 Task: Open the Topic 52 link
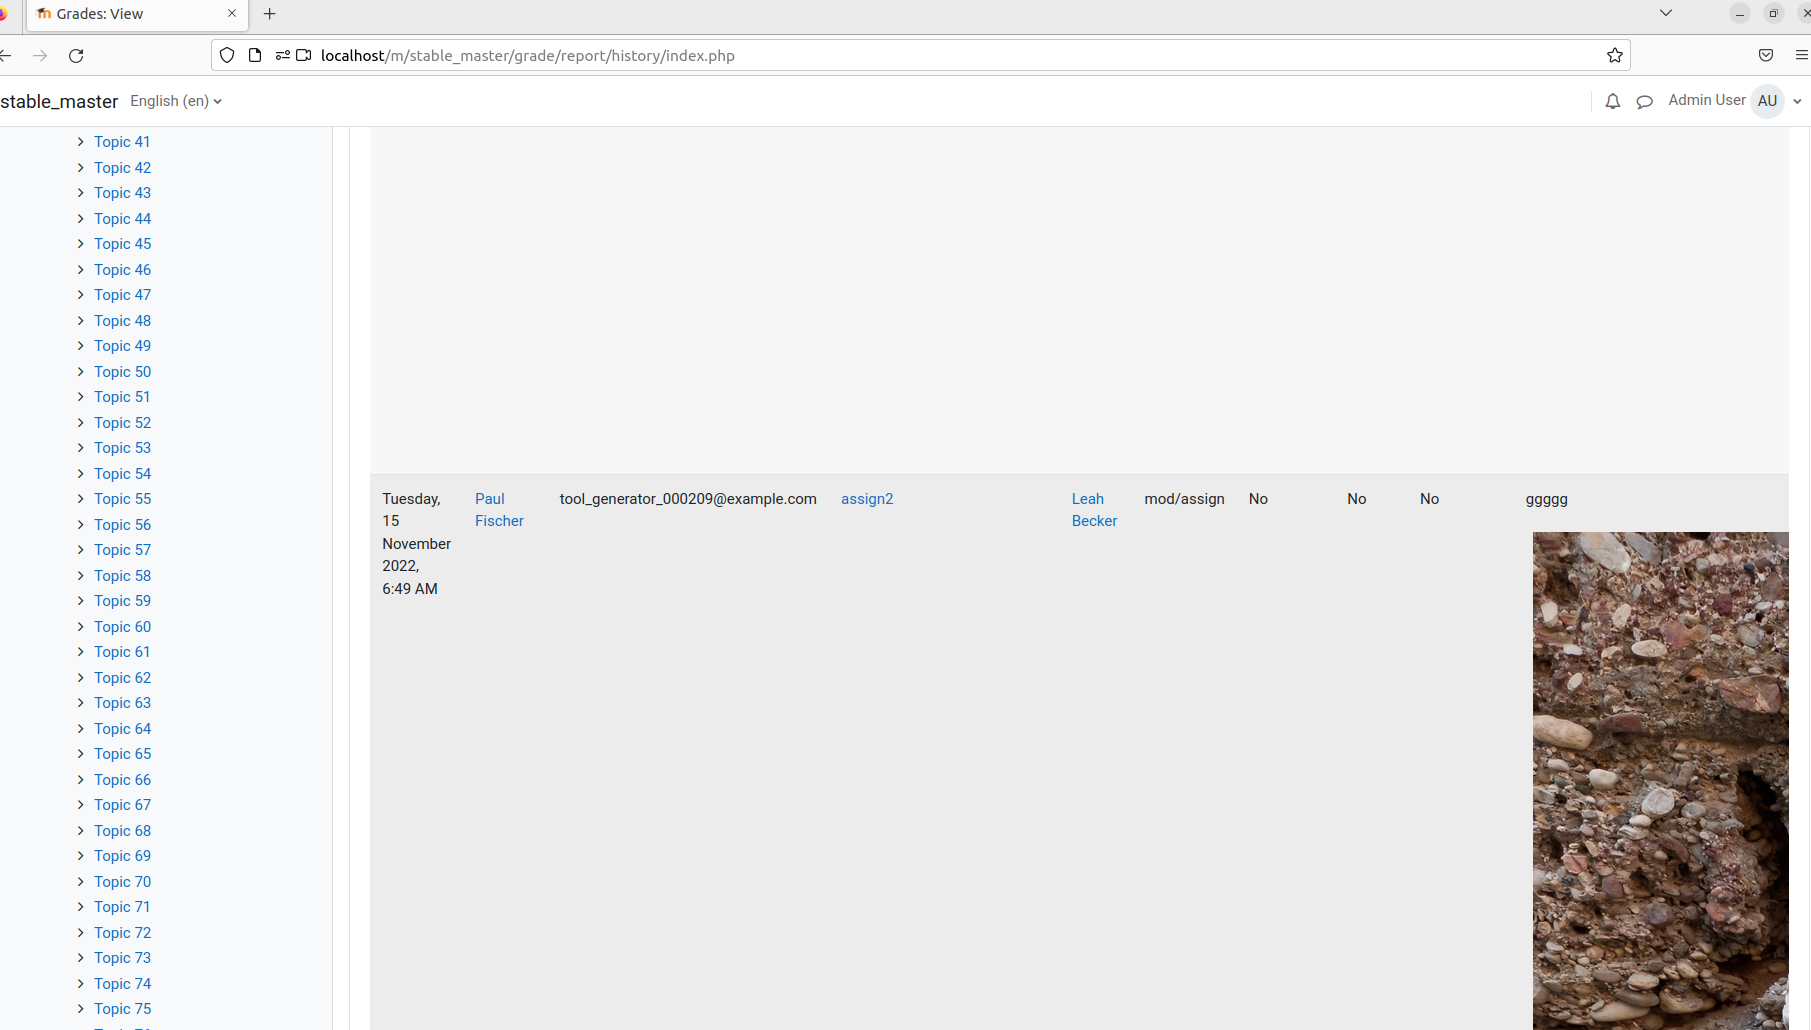point(123,423)
